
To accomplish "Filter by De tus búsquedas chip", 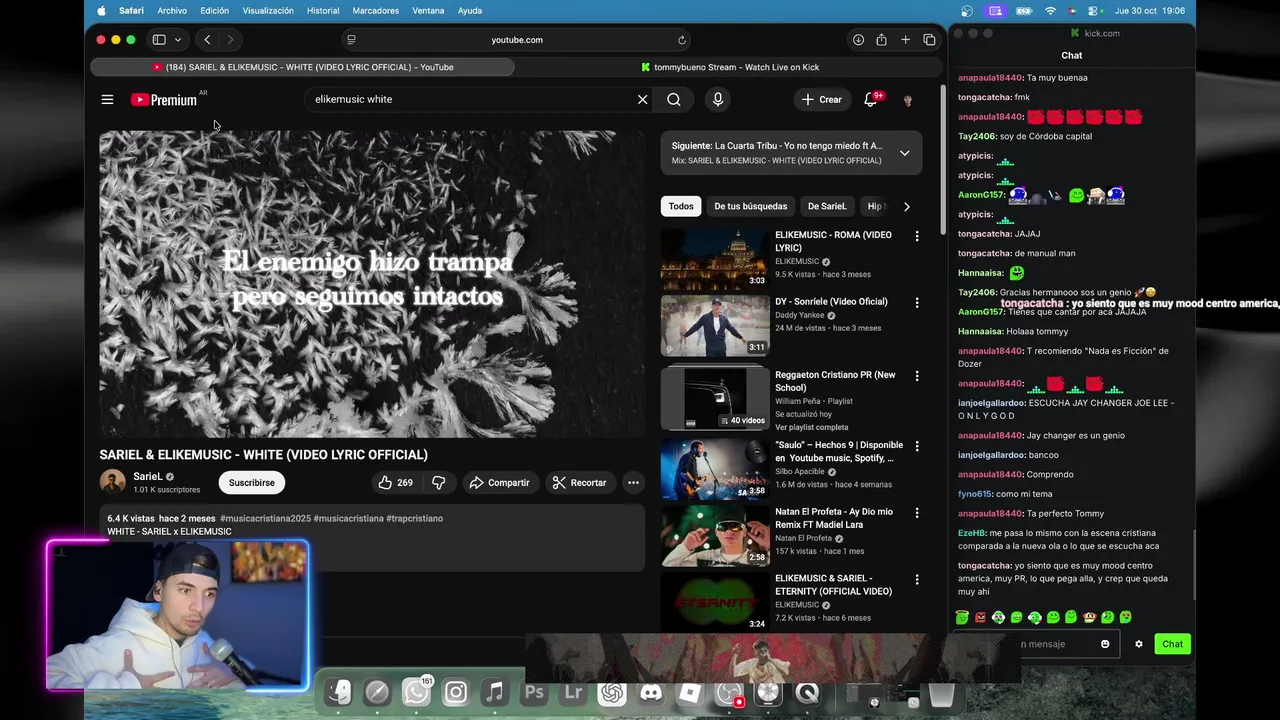I will pyautogui.click(x=751, y=206).
